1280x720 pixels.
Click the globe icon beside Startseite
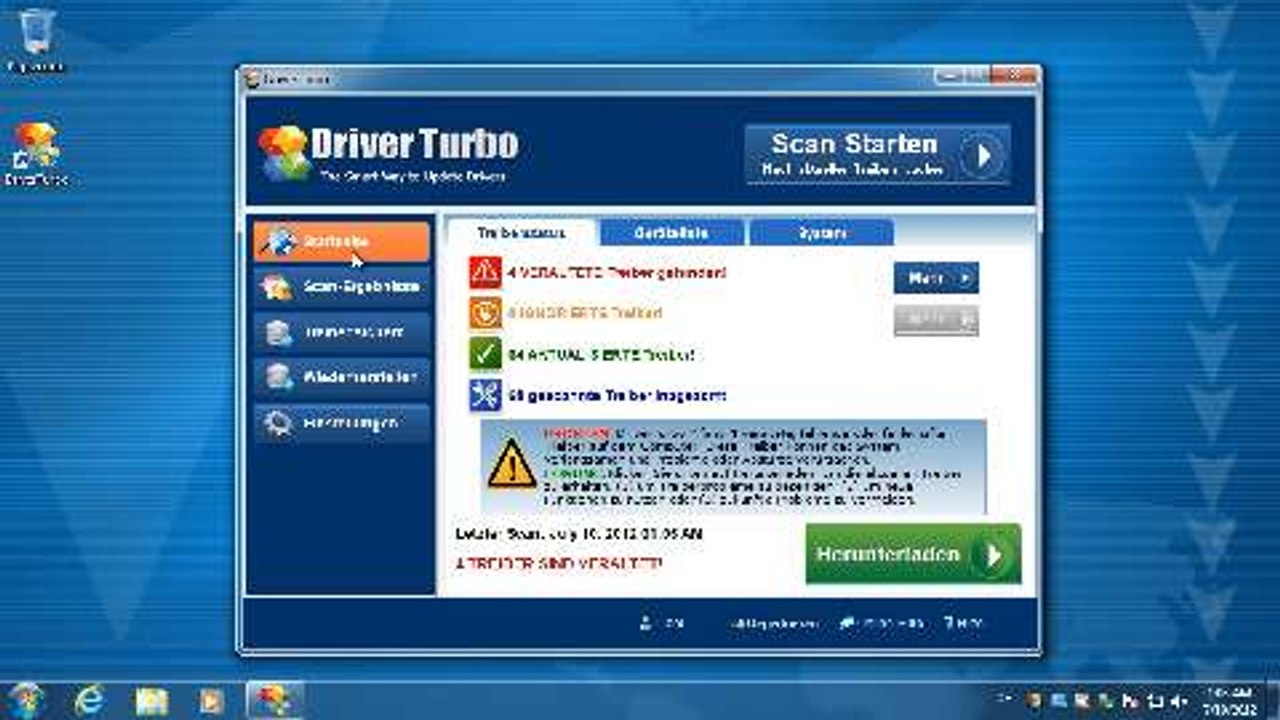click(x=280, y=241)
